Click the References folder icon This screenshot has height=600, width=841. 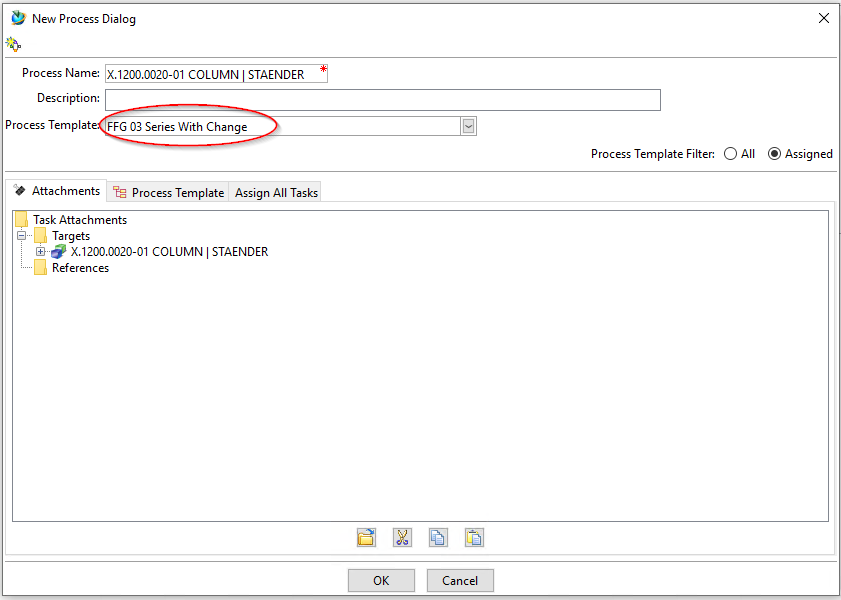[40, 268]
